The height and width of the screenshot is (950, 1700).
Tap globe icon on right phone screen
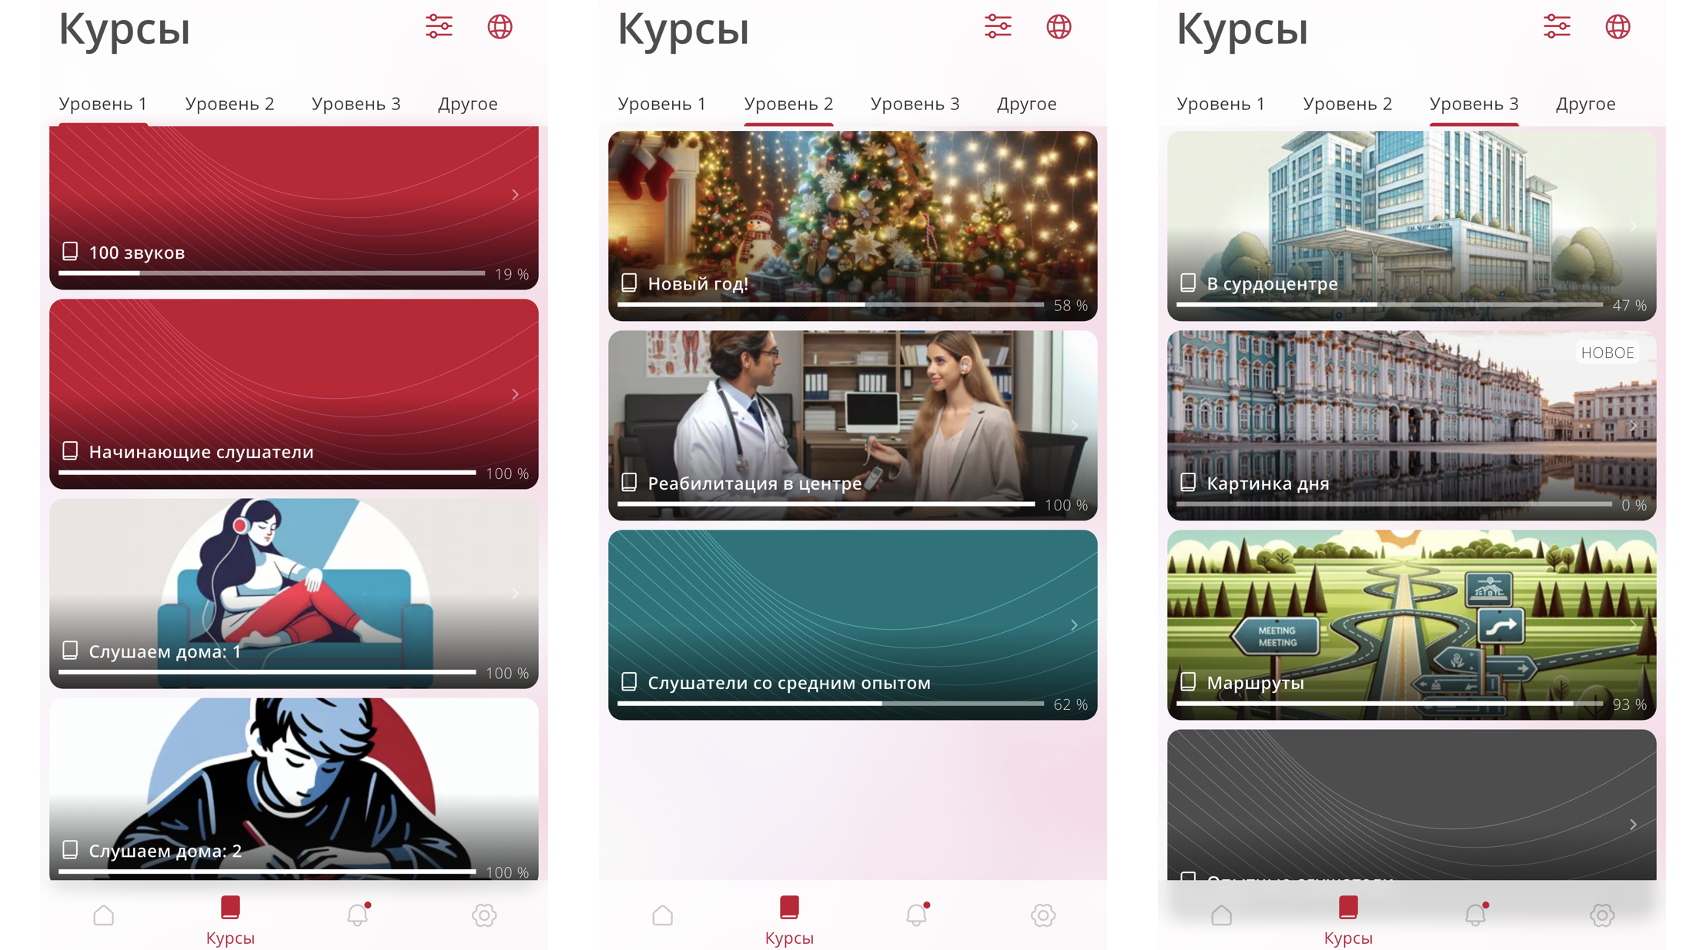tap(1617, 27)
